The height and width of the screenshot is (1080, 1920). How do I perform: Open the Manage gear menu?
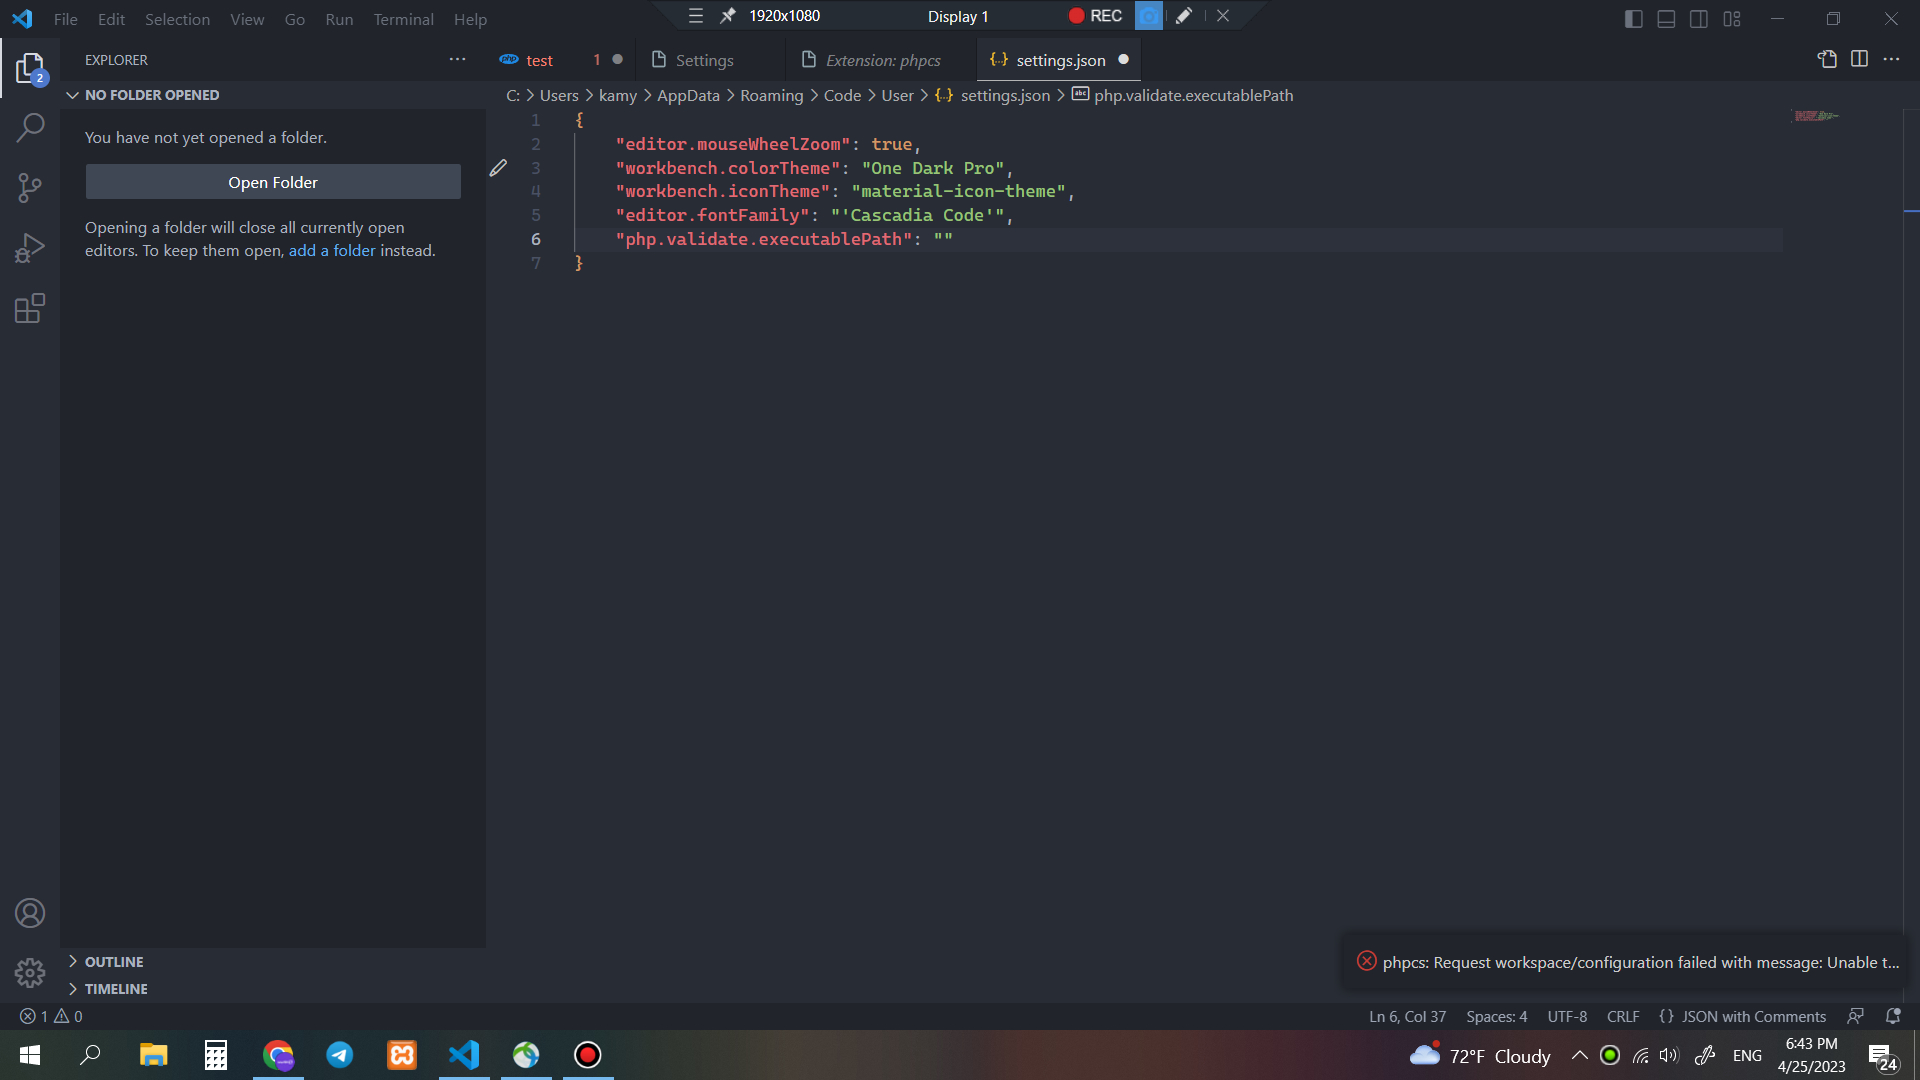click(x=30, y=973)
